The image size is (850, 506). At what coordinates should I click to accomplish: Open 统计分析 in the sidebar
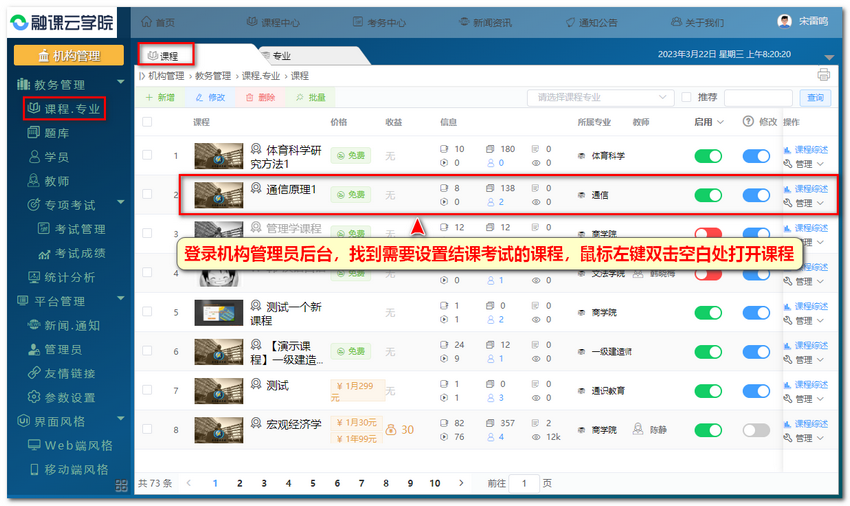tap(61, 277)
